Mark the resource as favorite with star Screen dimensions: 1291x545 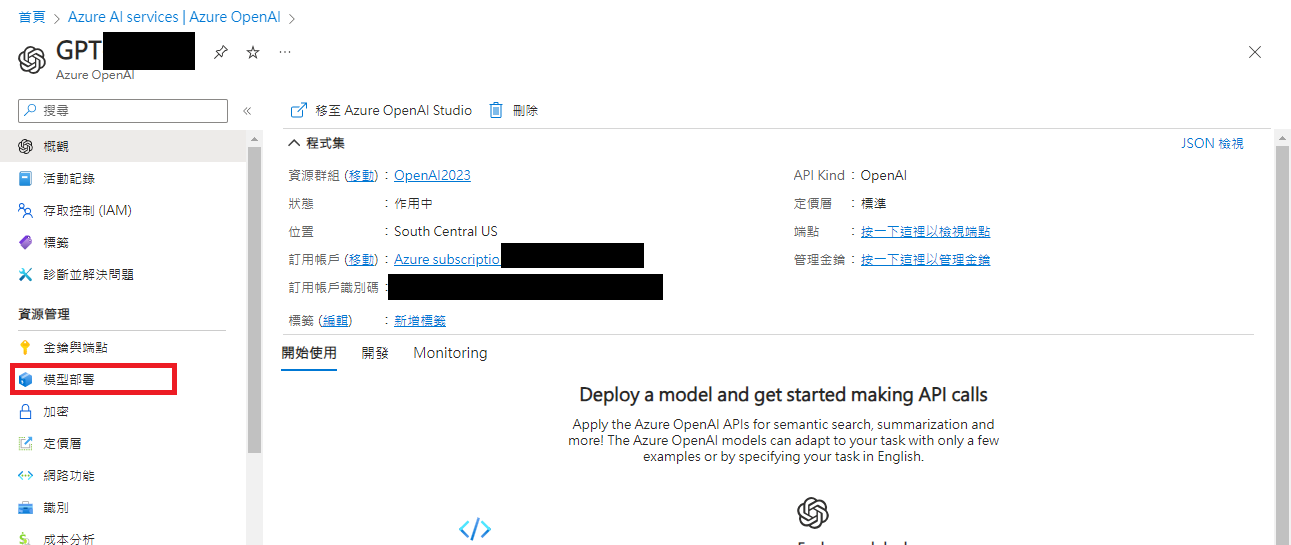coord(253,52)
